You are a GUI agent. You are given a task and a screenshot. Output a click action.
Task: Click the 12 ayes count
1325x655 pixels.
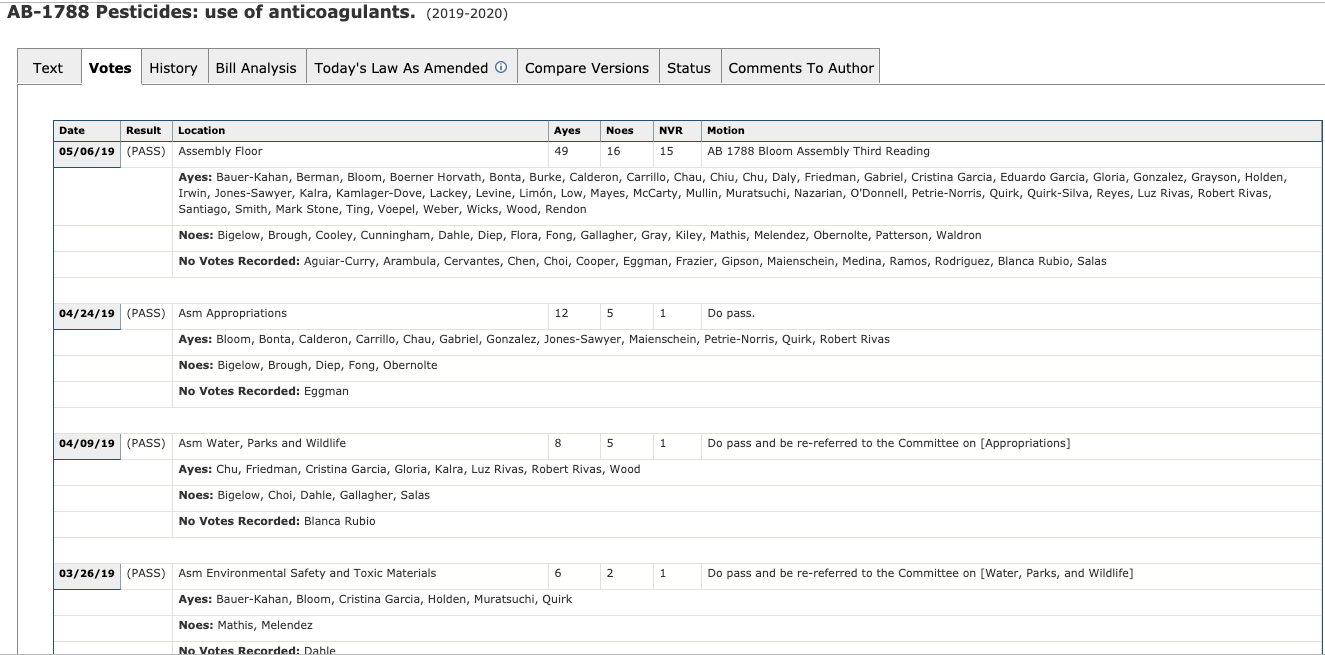tap(561, 314)
